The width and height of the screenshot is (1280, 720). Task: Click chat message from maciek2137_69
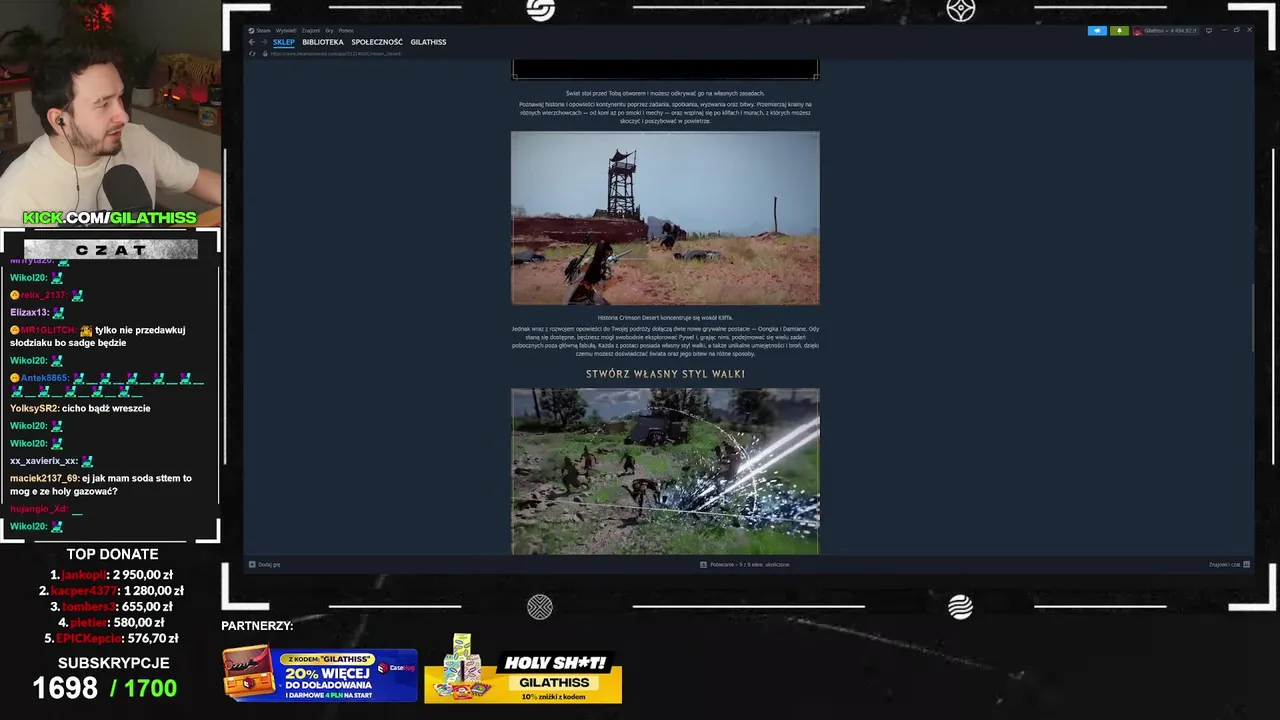click(101, 485)
